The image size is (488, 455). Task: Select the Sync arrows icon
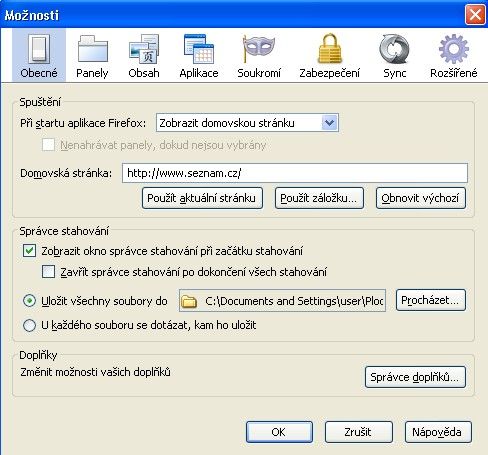(x=394, y=49)
